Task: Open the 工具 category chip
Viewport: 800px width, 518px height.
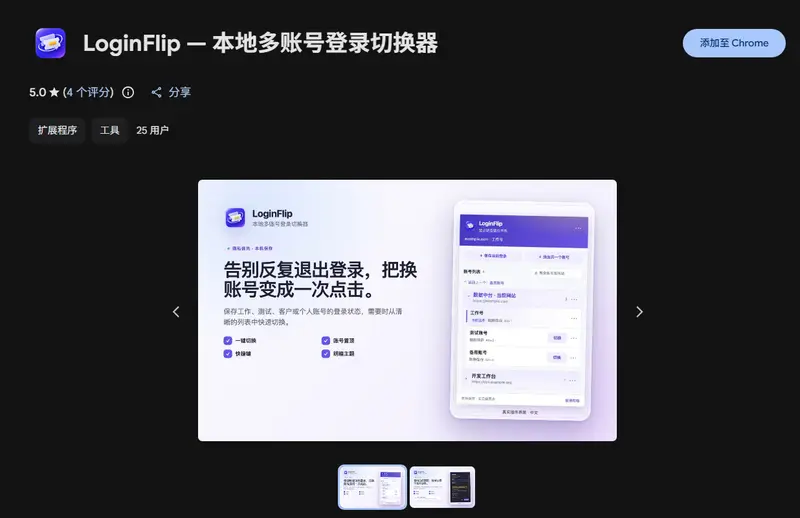Action: [109, 130]
